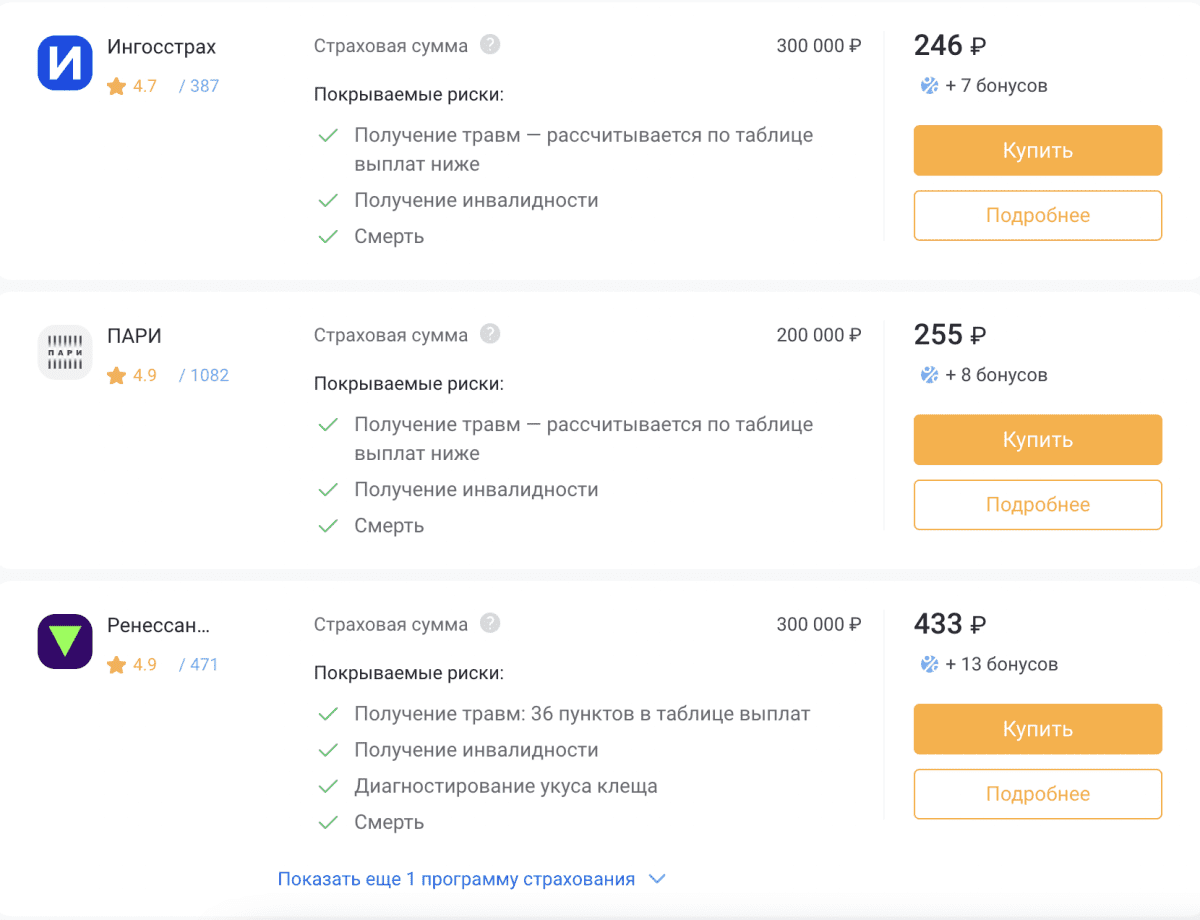Click the bonus icon beside +7 бонусов

tap(929, 86)
